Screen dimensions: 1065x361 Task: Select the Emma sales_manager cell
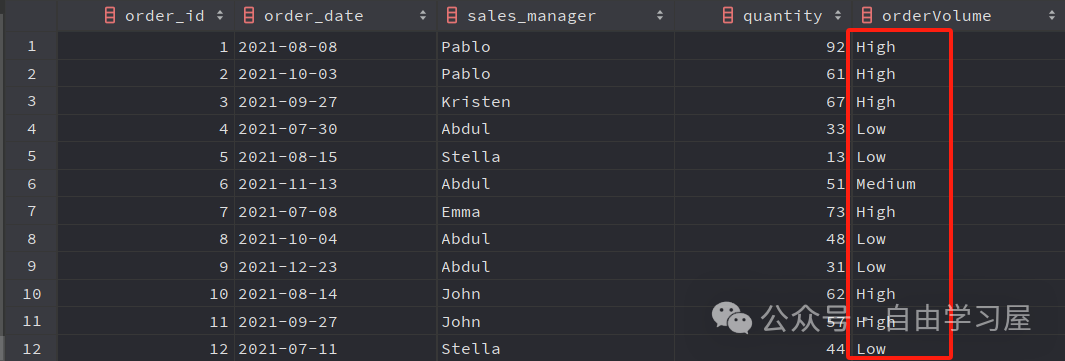556,212
